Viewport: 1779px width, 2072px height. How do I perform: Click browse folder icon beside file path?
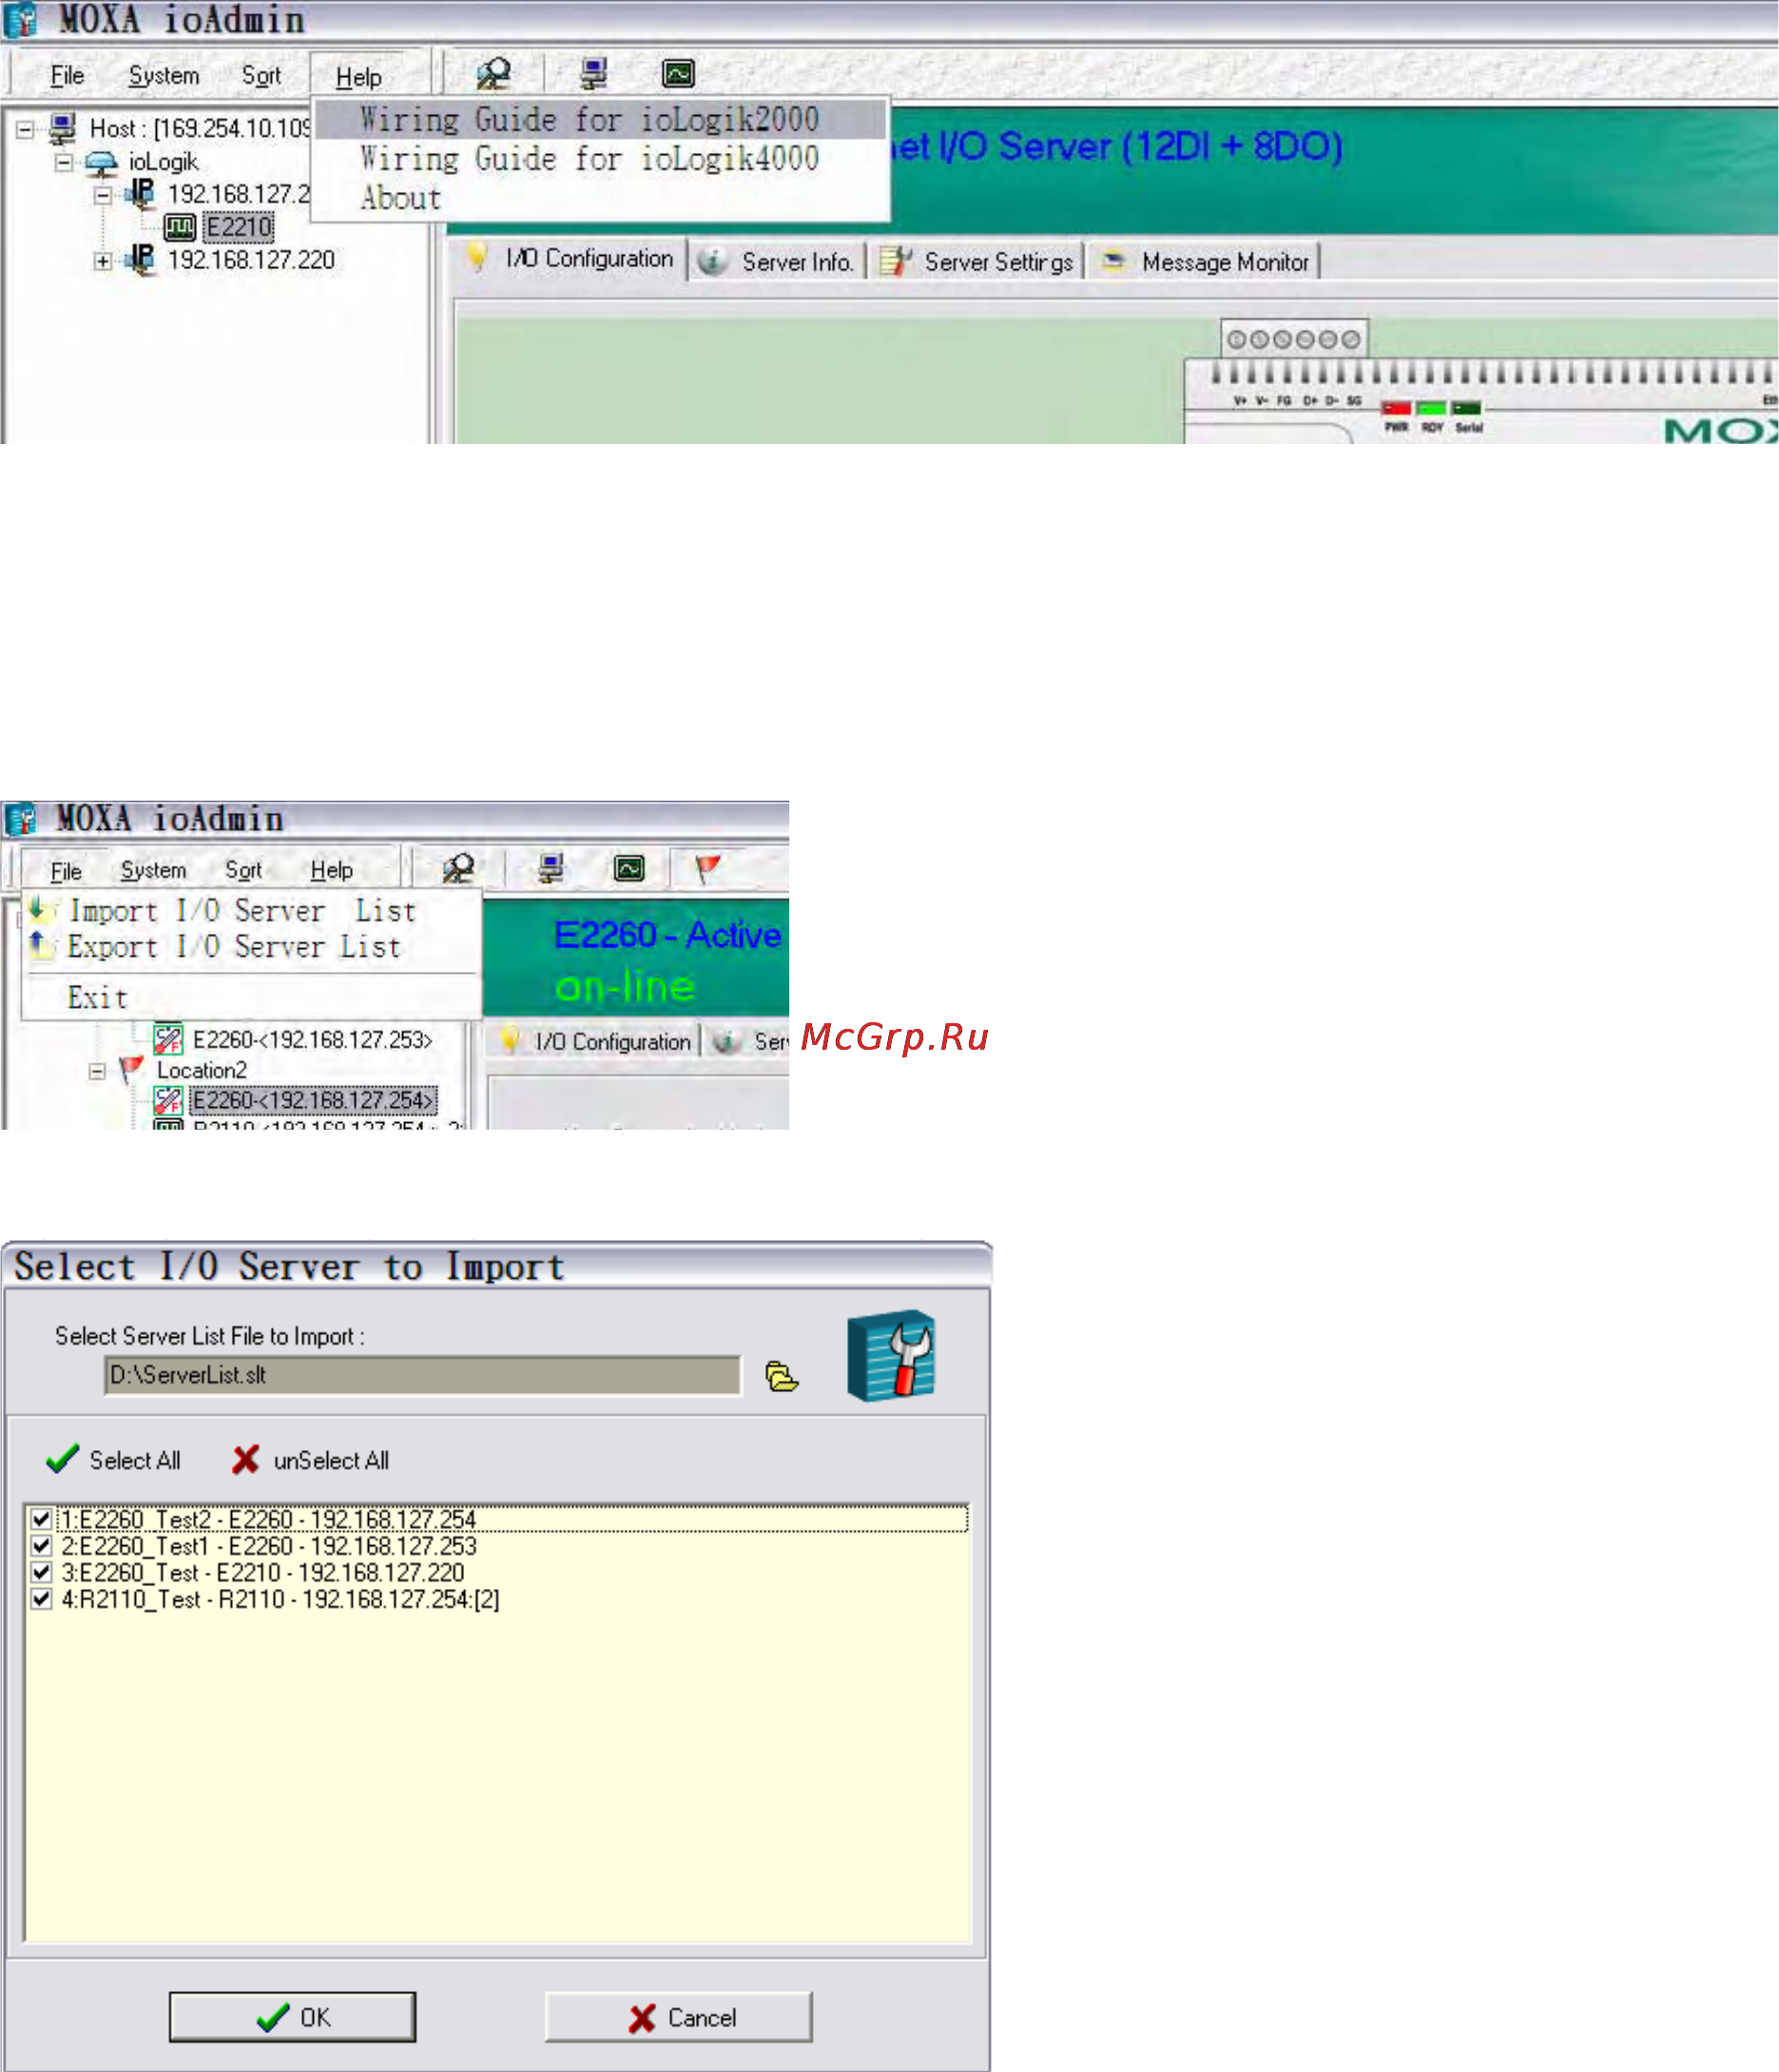(x=782, y=1377)
